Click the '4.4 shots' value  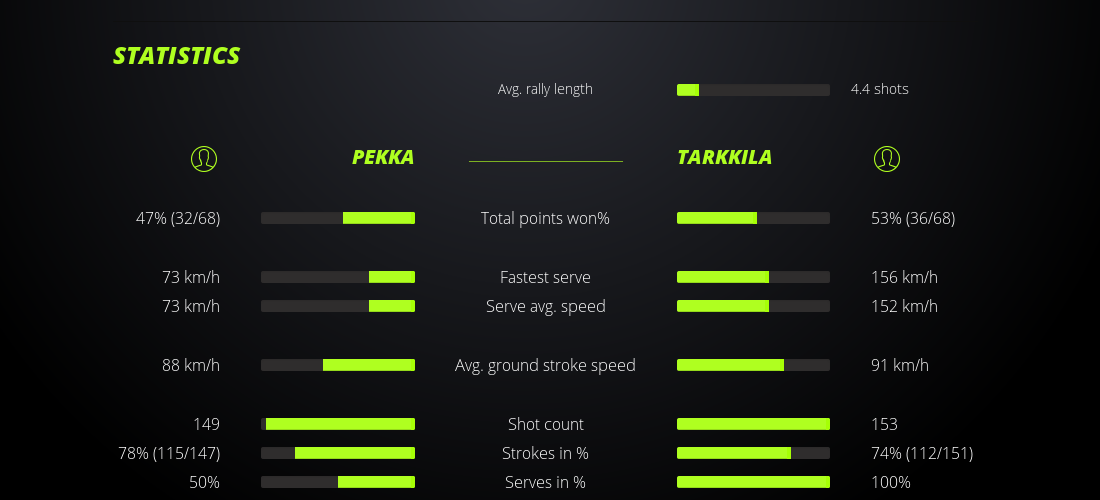(879, 89)
